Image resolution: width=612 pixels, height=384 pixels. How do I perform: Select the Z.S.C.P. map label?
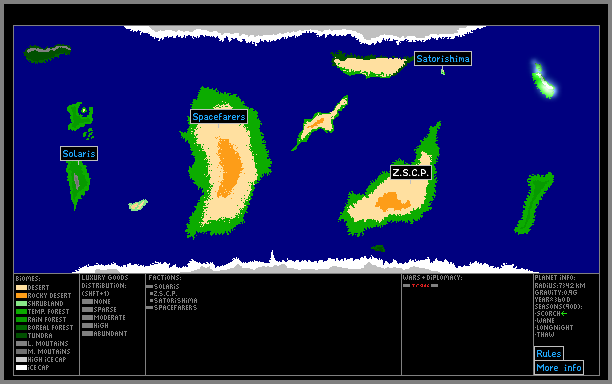[x=411, y=172]
